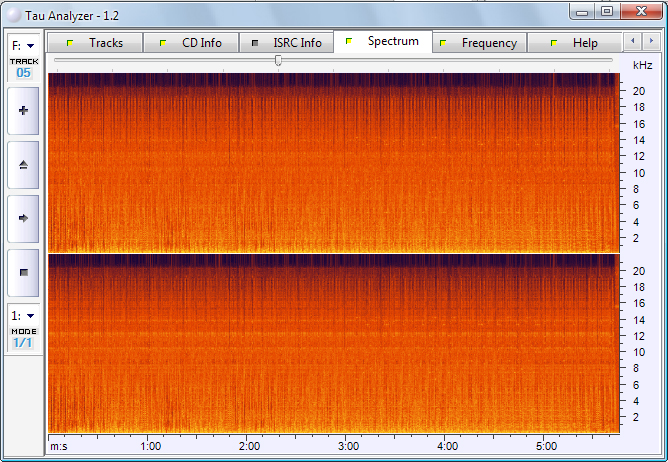The width and height of the screenshot is (668, 462).
Task: Expand the 1: mode dropdown
Action: click(x=23, y=316)
